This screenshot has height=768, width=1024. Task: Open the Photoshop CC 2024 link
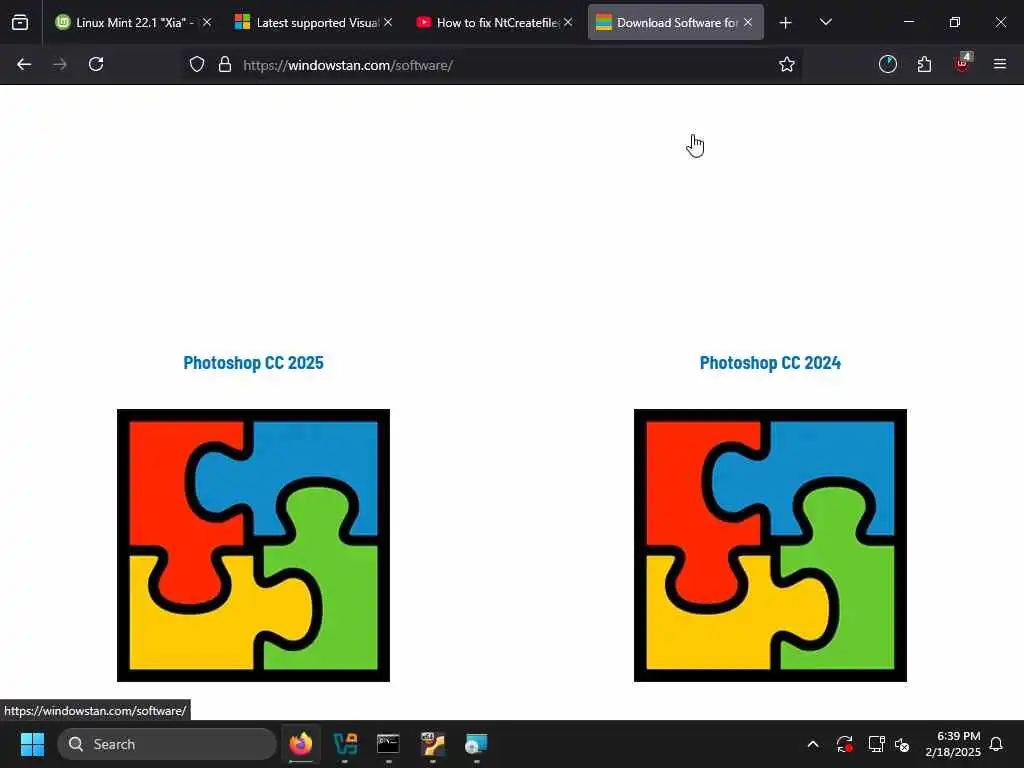[770, 363]
